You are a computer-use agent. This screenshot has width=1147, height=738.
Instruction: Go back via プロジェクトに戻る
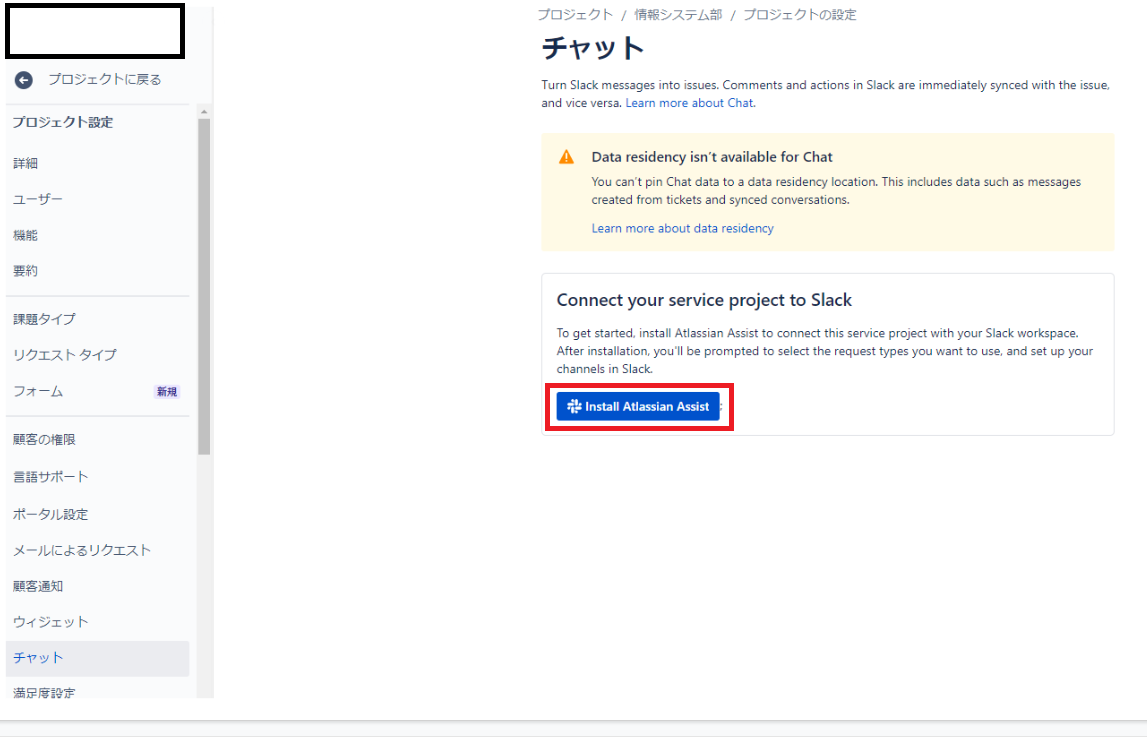105,79
